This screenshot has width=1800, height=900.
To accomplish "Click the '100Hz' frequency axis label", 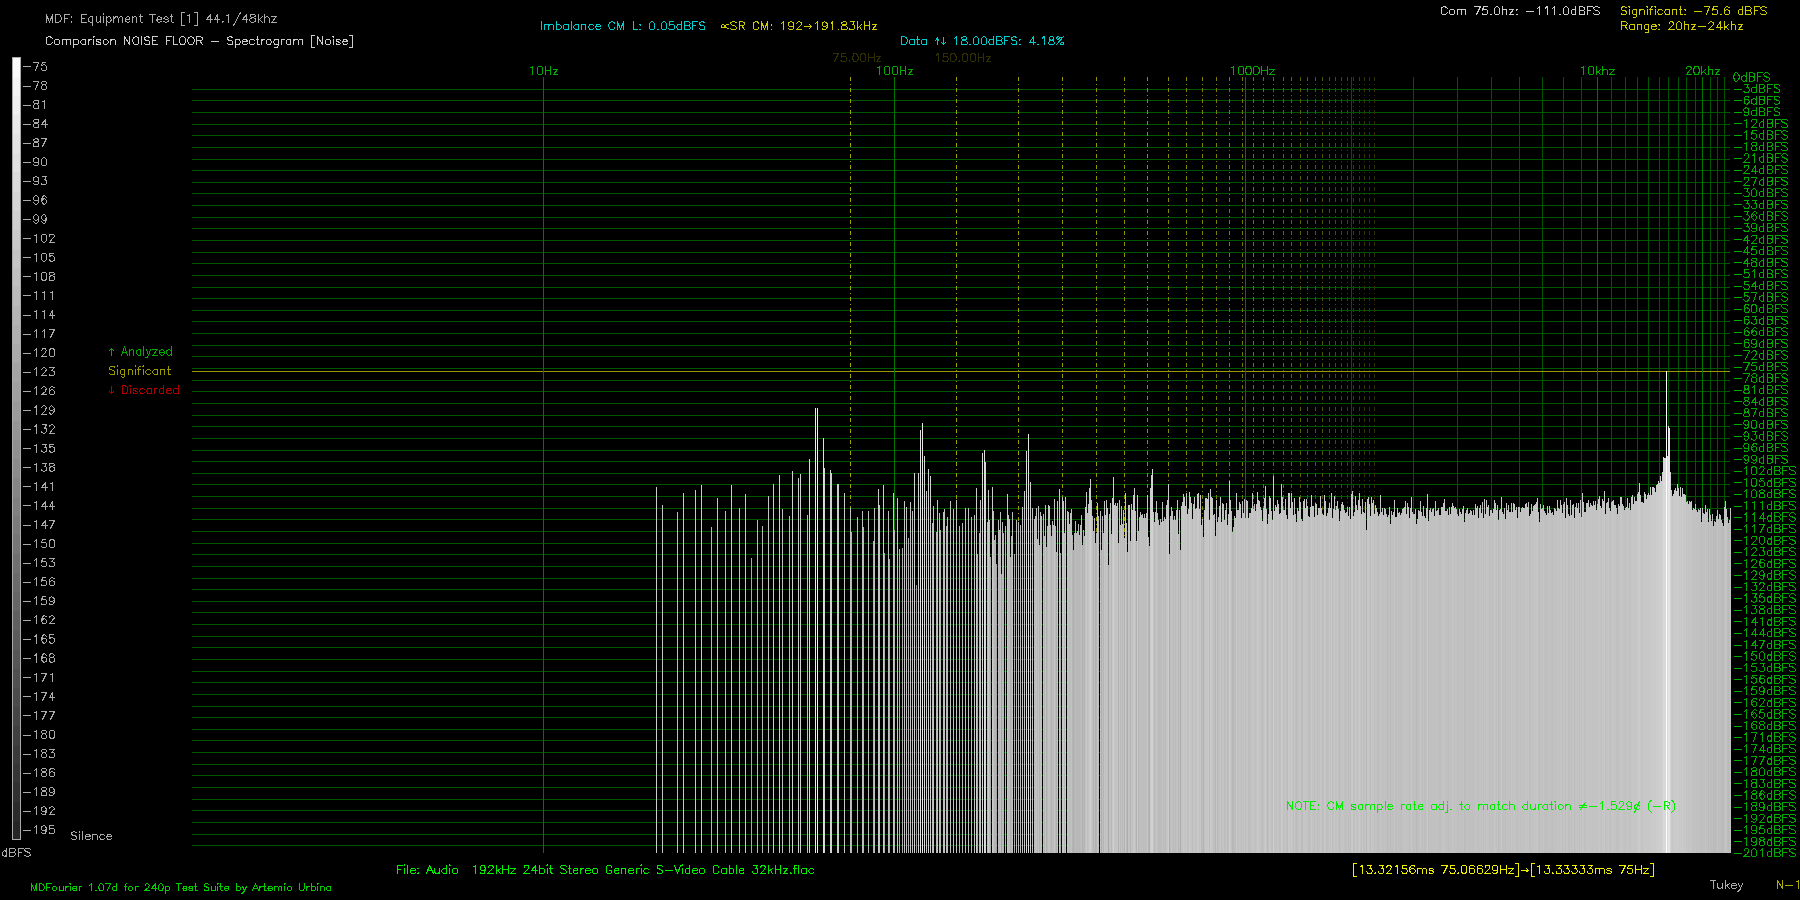I will [x=895, y=71].
